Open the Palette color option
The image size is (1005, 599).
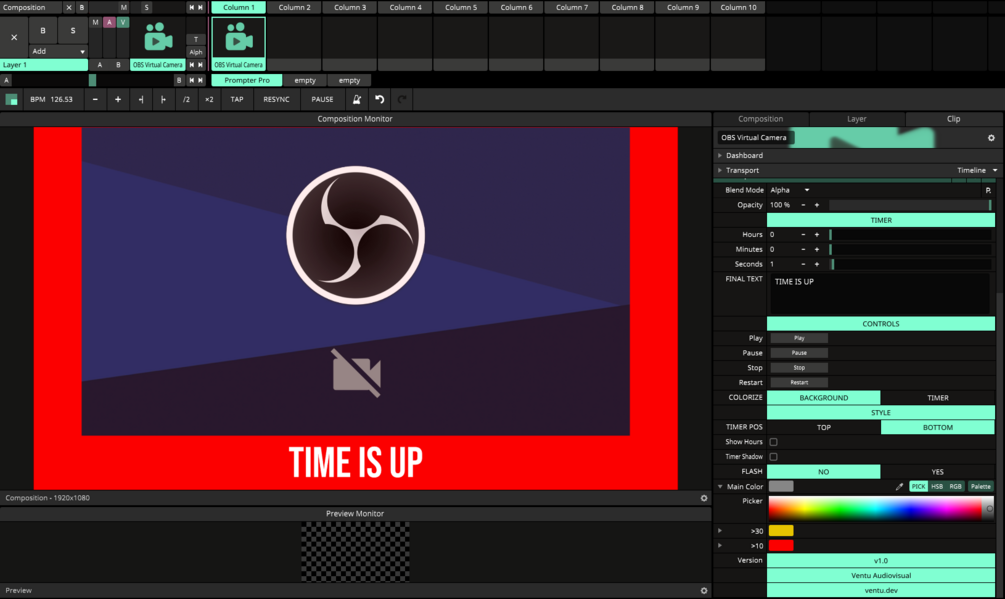click(980, 487)
